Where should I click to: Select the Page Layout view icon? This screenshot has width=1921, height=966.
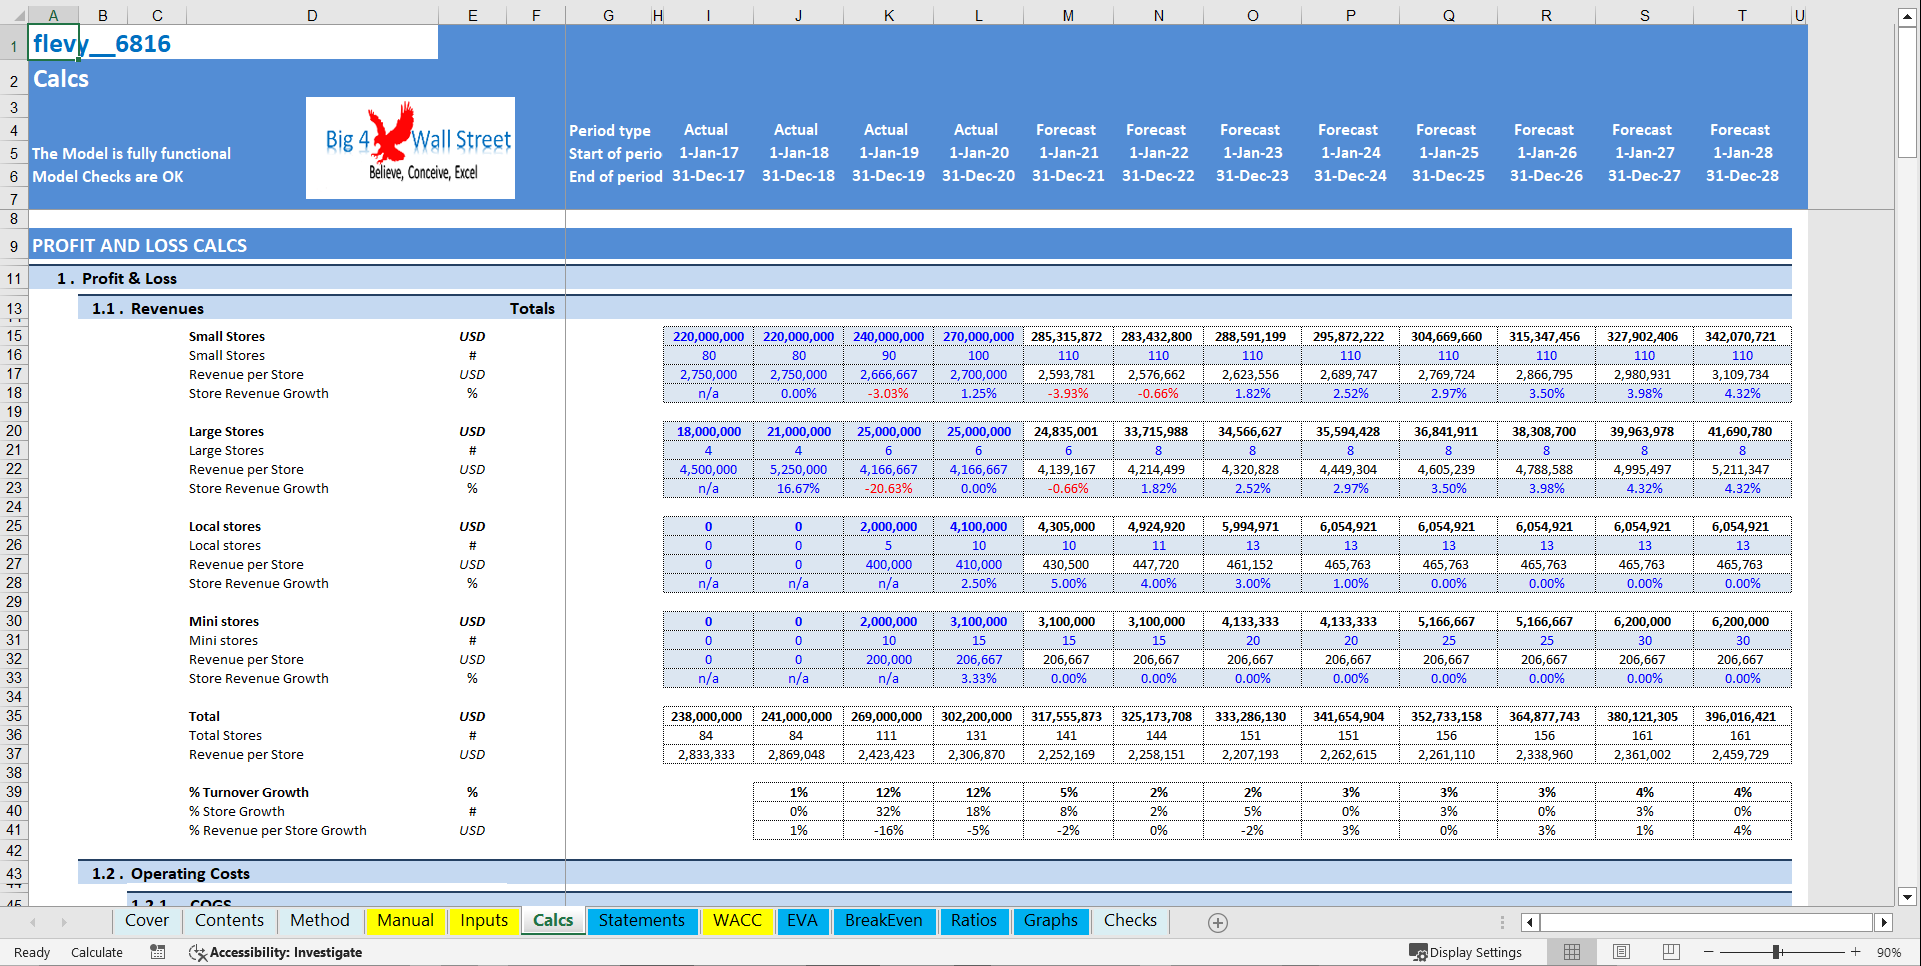click(x=1621, y=952)
